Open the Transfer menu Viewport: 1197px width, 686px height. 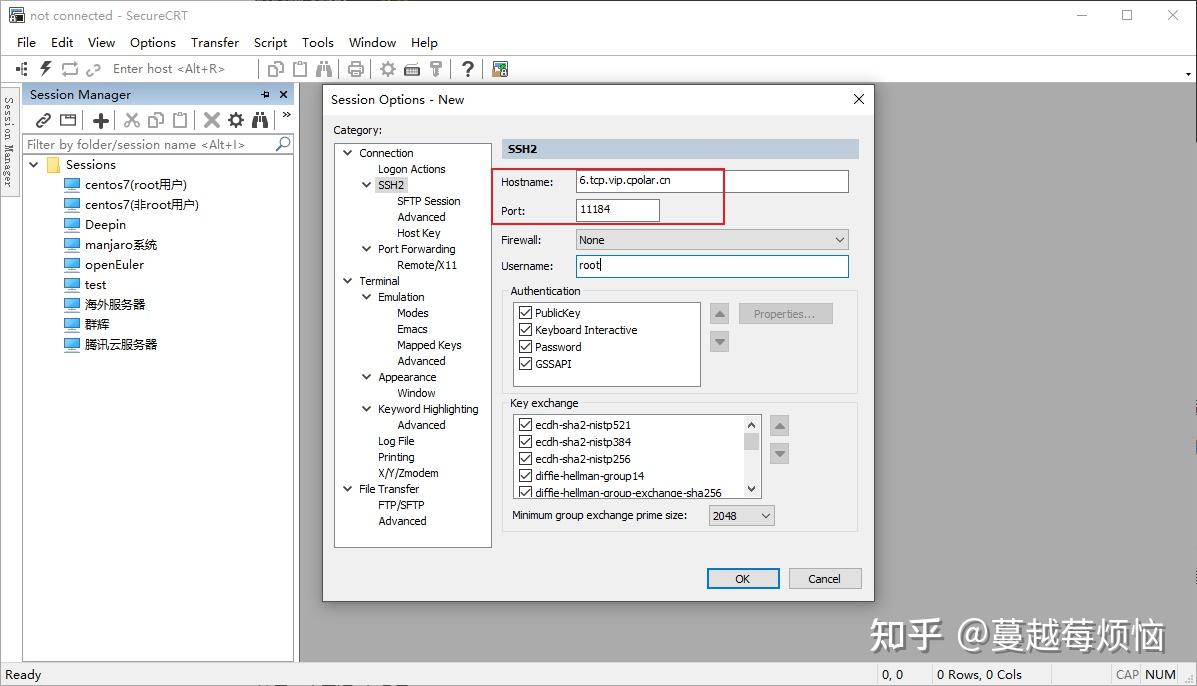pos(215,42)
